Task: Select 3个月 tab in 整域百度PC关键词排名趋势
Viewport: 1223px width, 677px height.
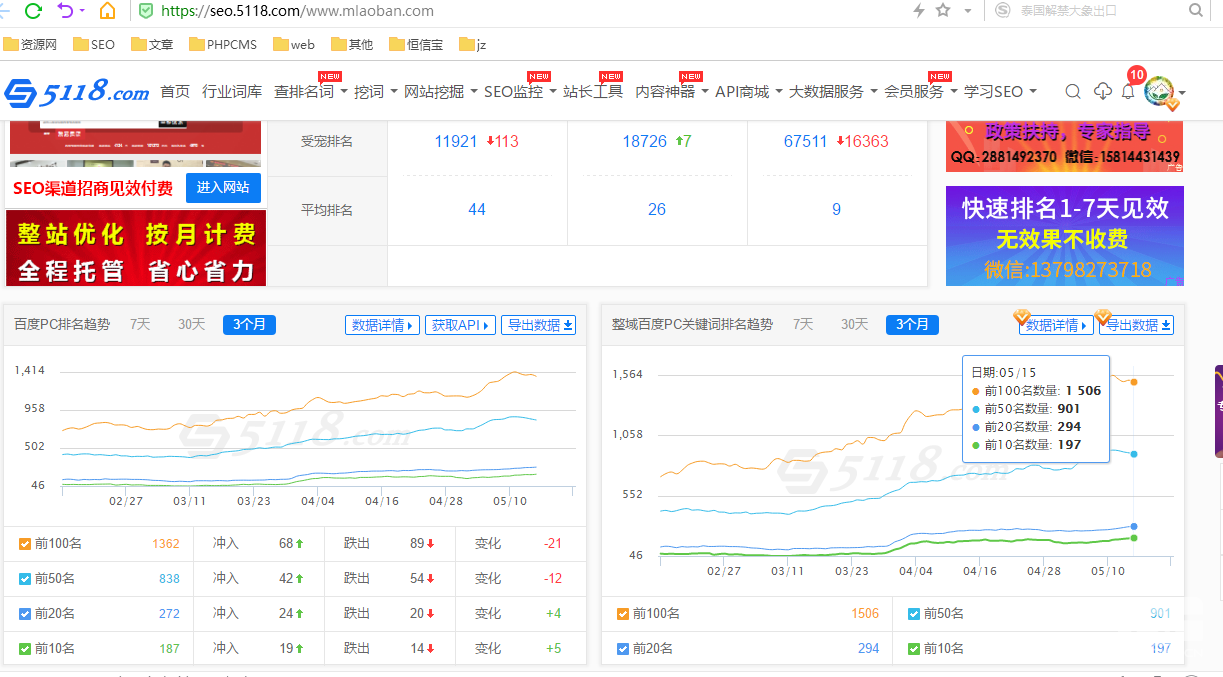Action: (912, 325)
